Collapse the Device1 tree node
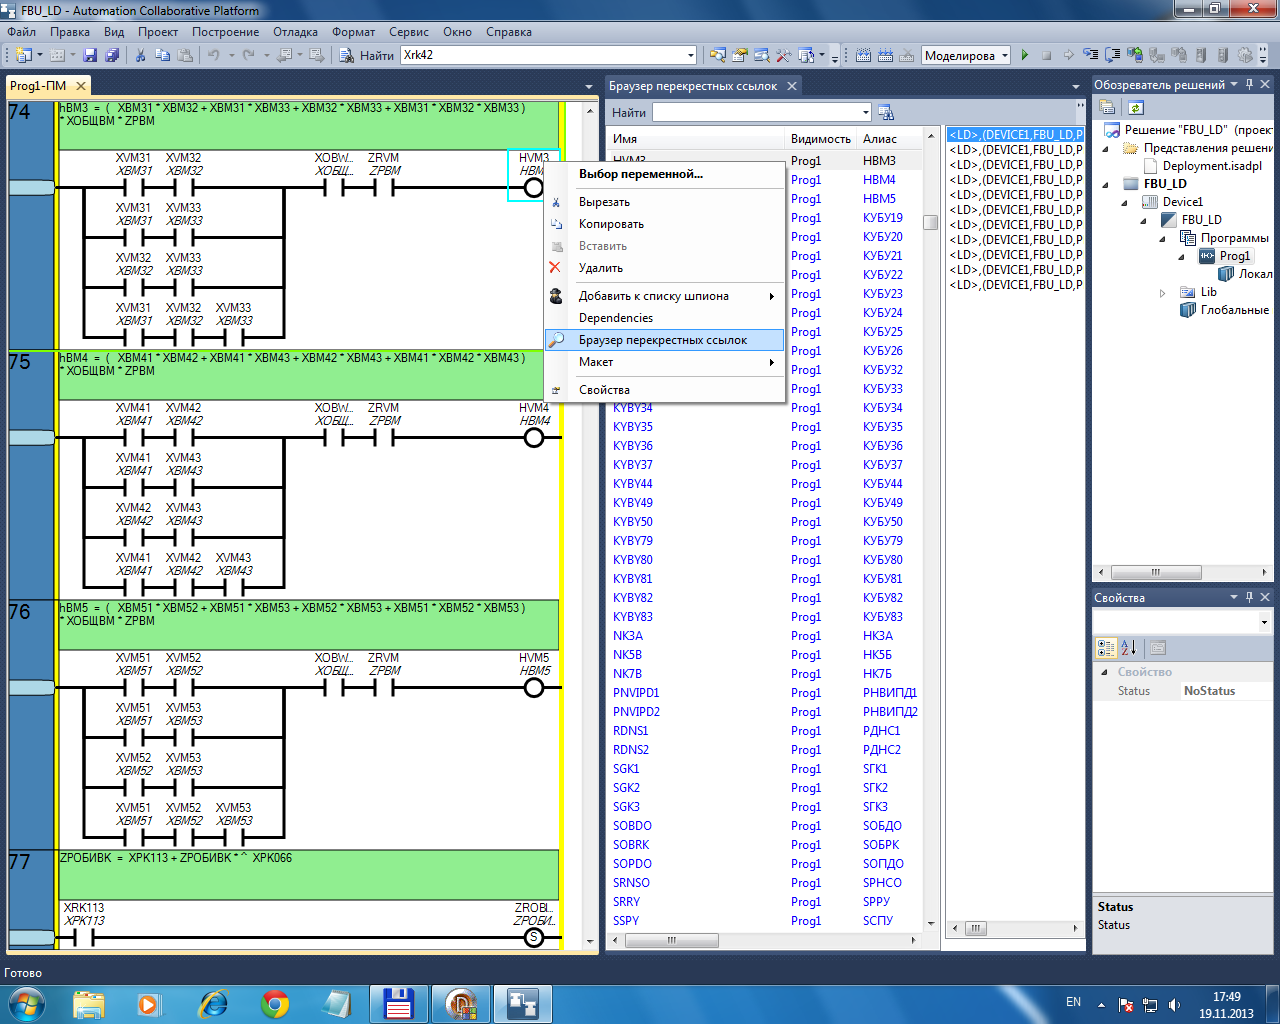Viewport: 1280px width, 1024px height. (1125, 202)
